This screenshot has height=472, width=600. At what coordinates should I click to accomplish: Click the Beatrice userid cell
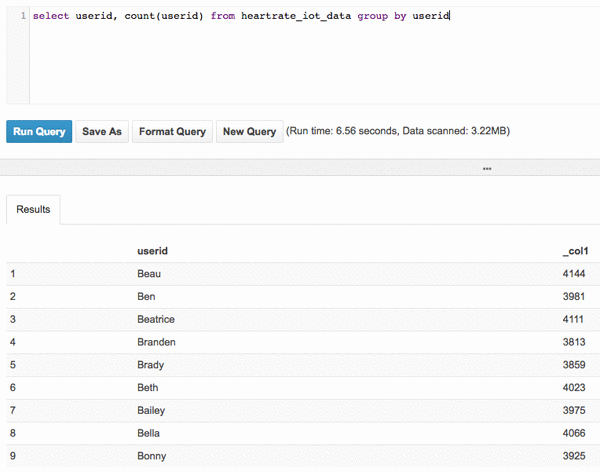pos(156,319)
